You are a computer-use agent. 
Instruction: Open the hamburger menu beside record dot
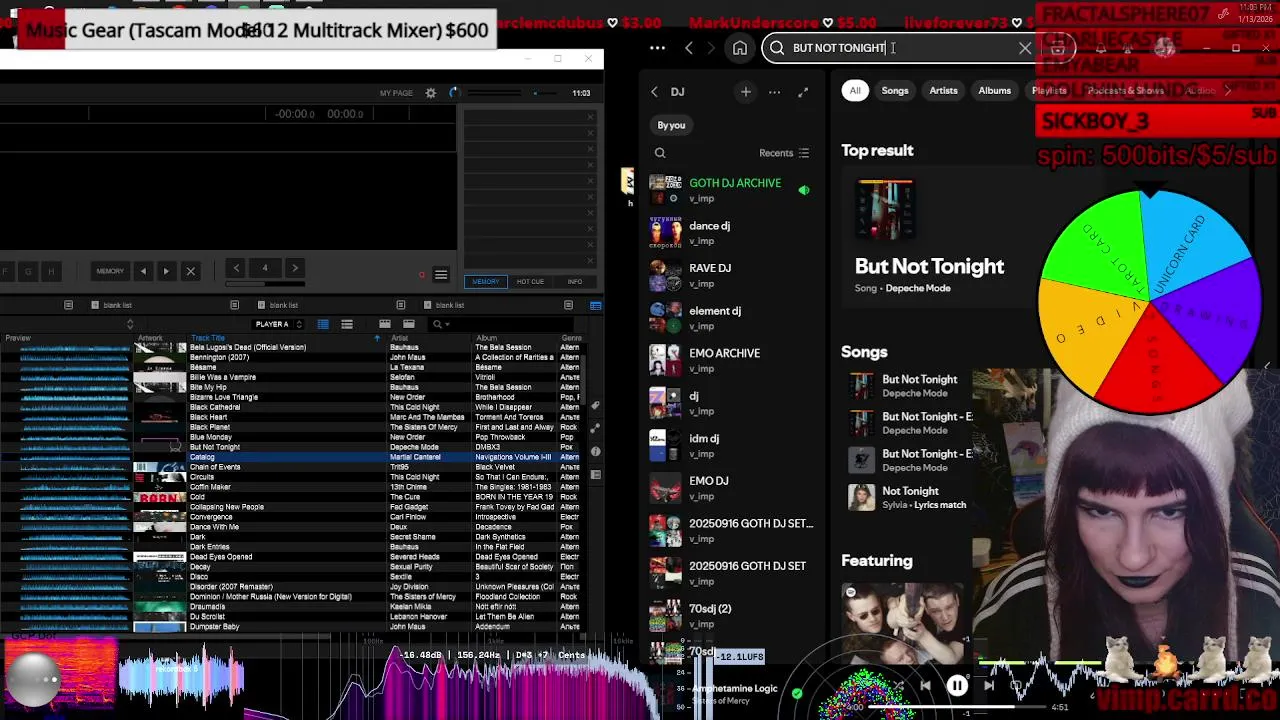(441, 275)
